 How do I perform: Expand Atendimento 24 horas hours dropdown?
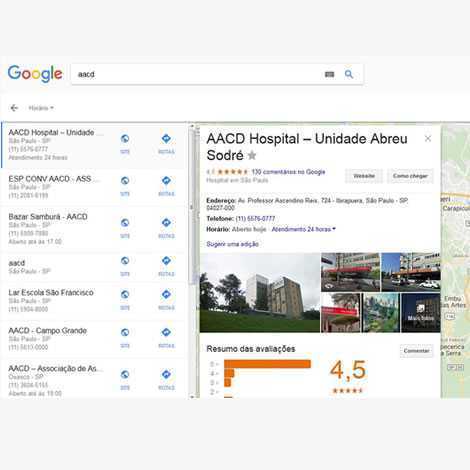[x=303, y=229]
